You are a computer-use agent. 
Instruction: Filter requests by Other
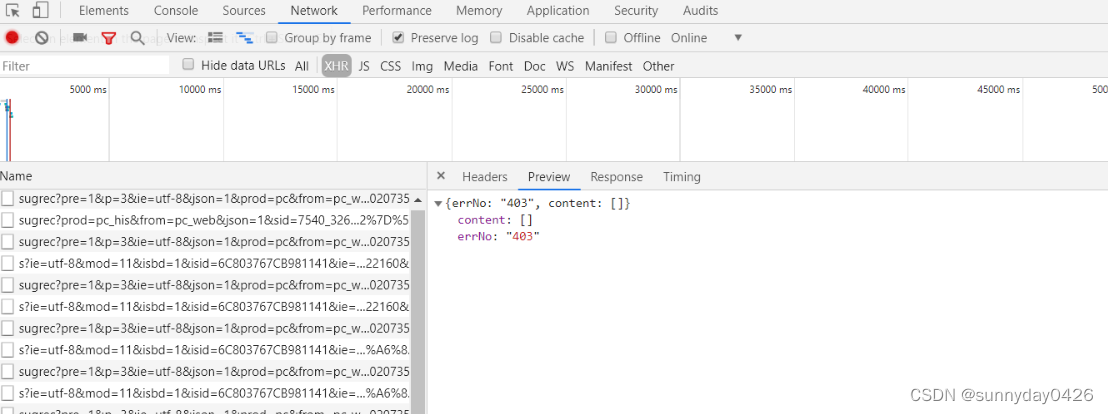(x=659, y=66)
